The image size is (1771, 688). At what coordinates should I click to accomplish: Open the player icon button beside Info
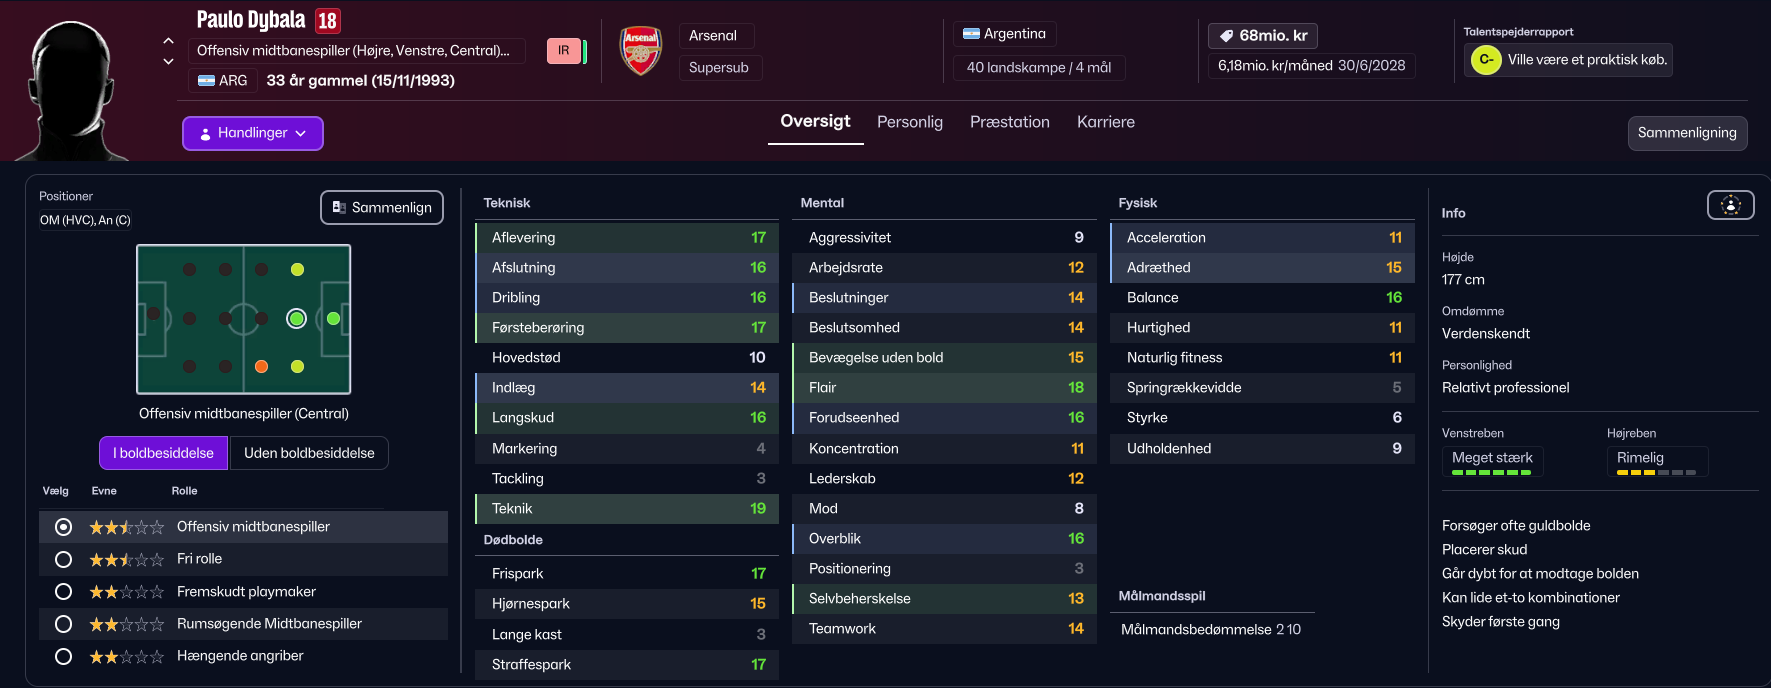click(x=1730, y=205)
